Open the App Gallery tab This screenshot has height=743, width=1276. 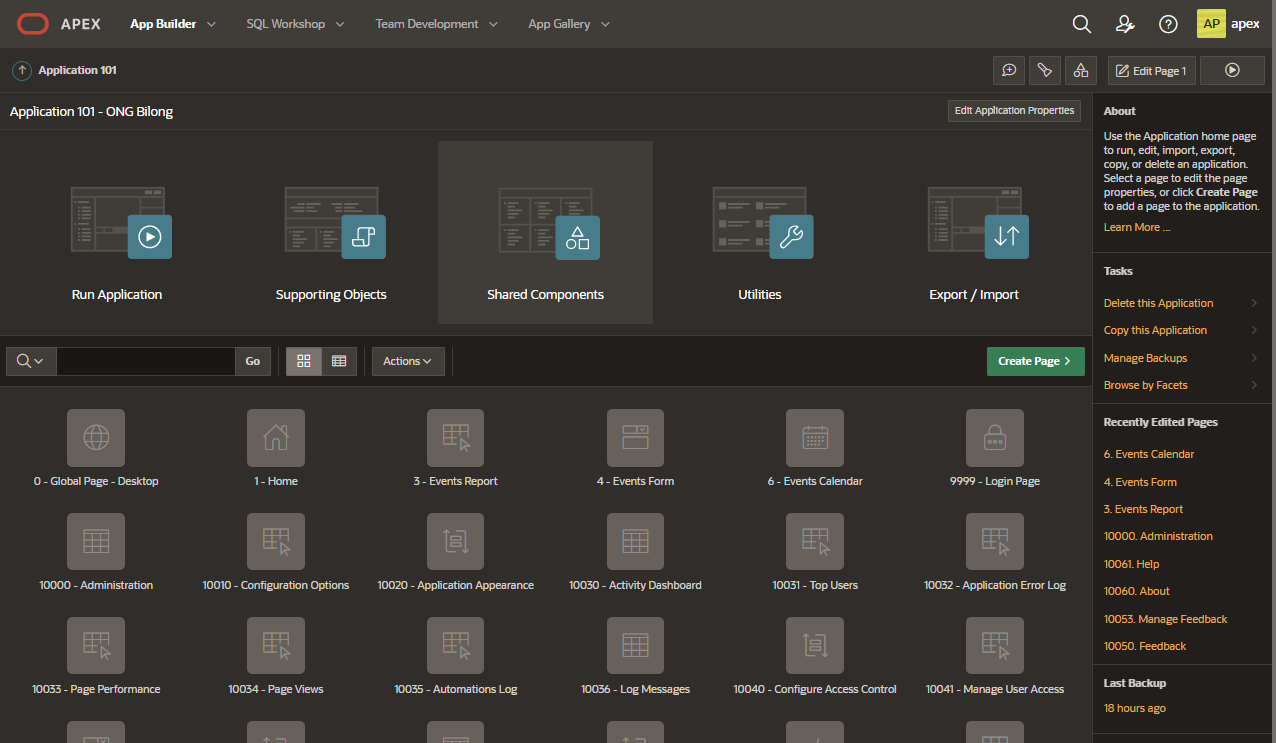(559, 24)
